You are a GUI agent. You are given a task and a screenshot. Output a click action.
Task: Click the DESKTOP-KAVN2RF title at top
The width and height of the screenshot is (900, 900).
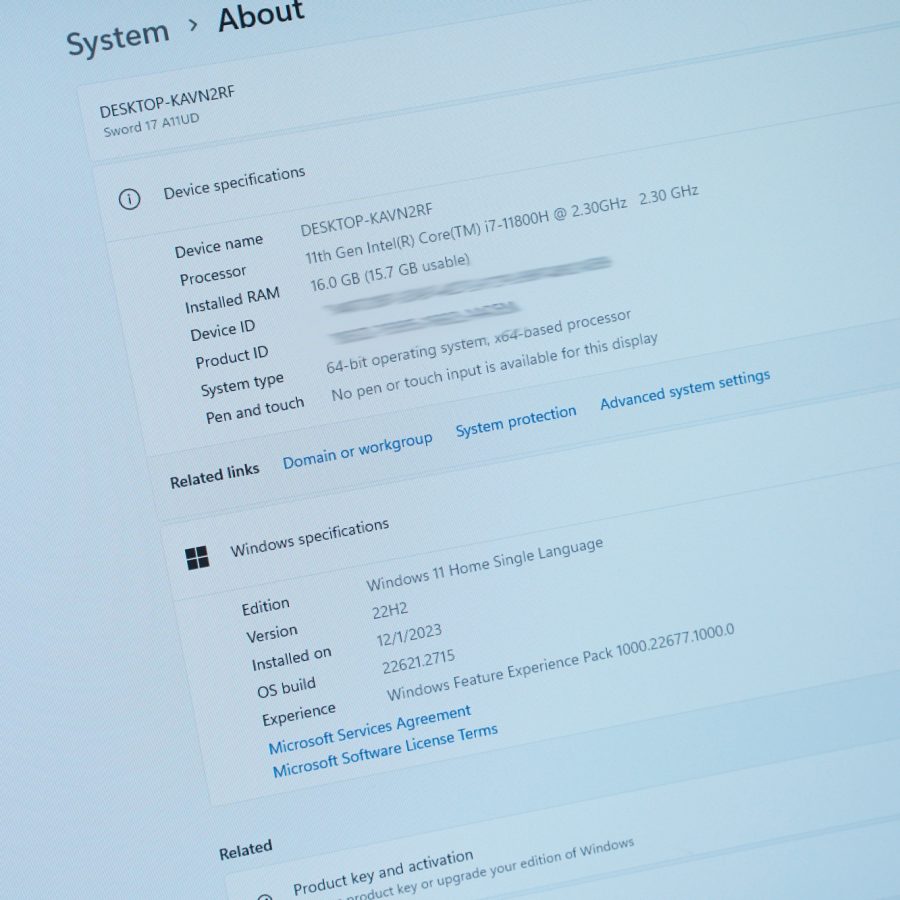tap(167, 102)
